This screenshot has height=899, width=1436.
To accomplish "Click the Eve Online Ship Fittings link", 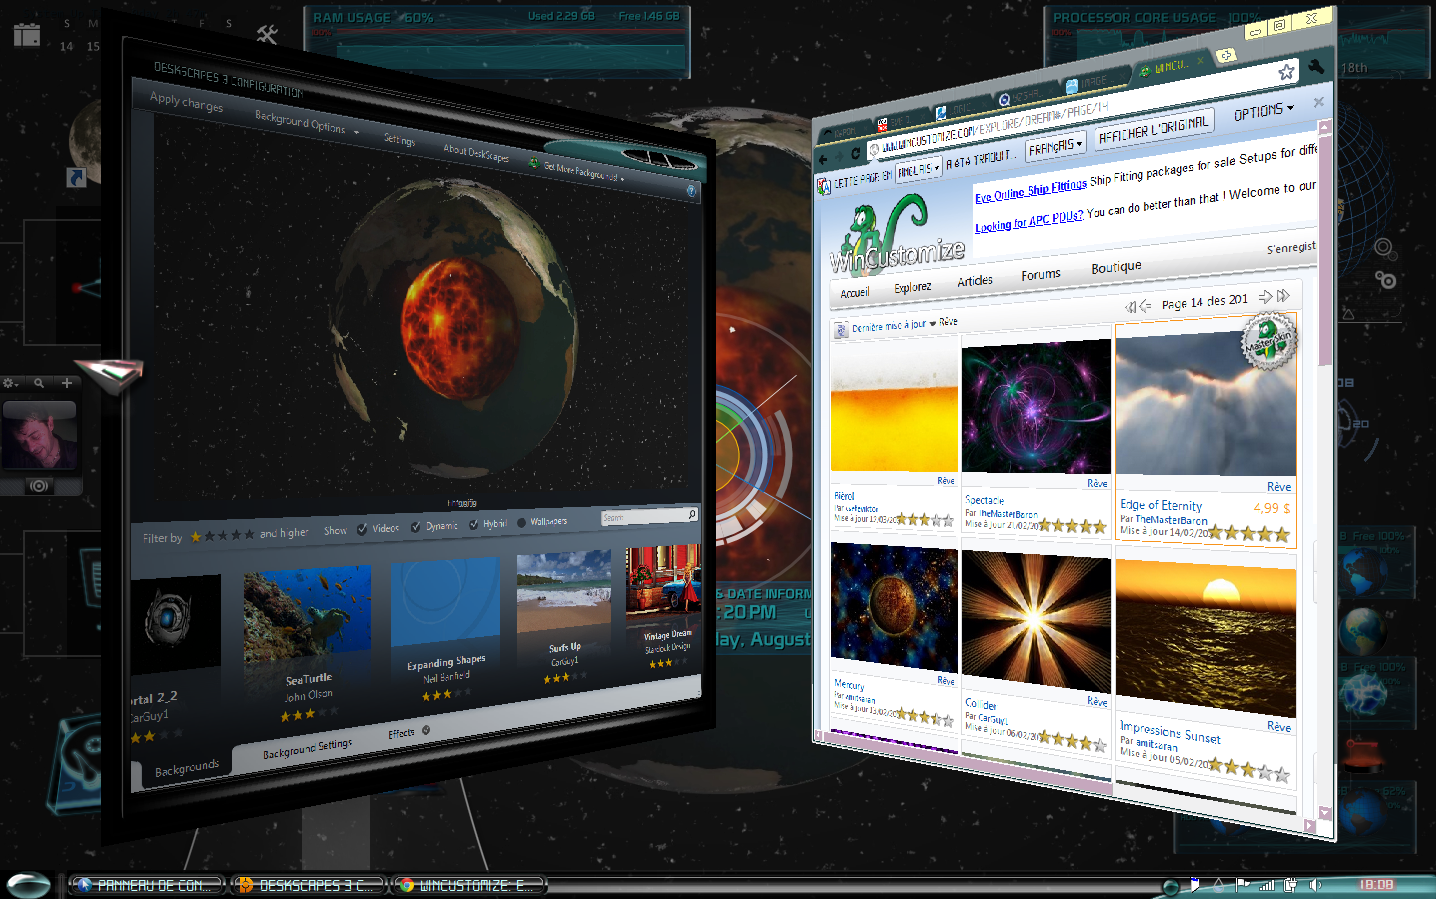I will pyautogui.click(x=1031, y=190).
